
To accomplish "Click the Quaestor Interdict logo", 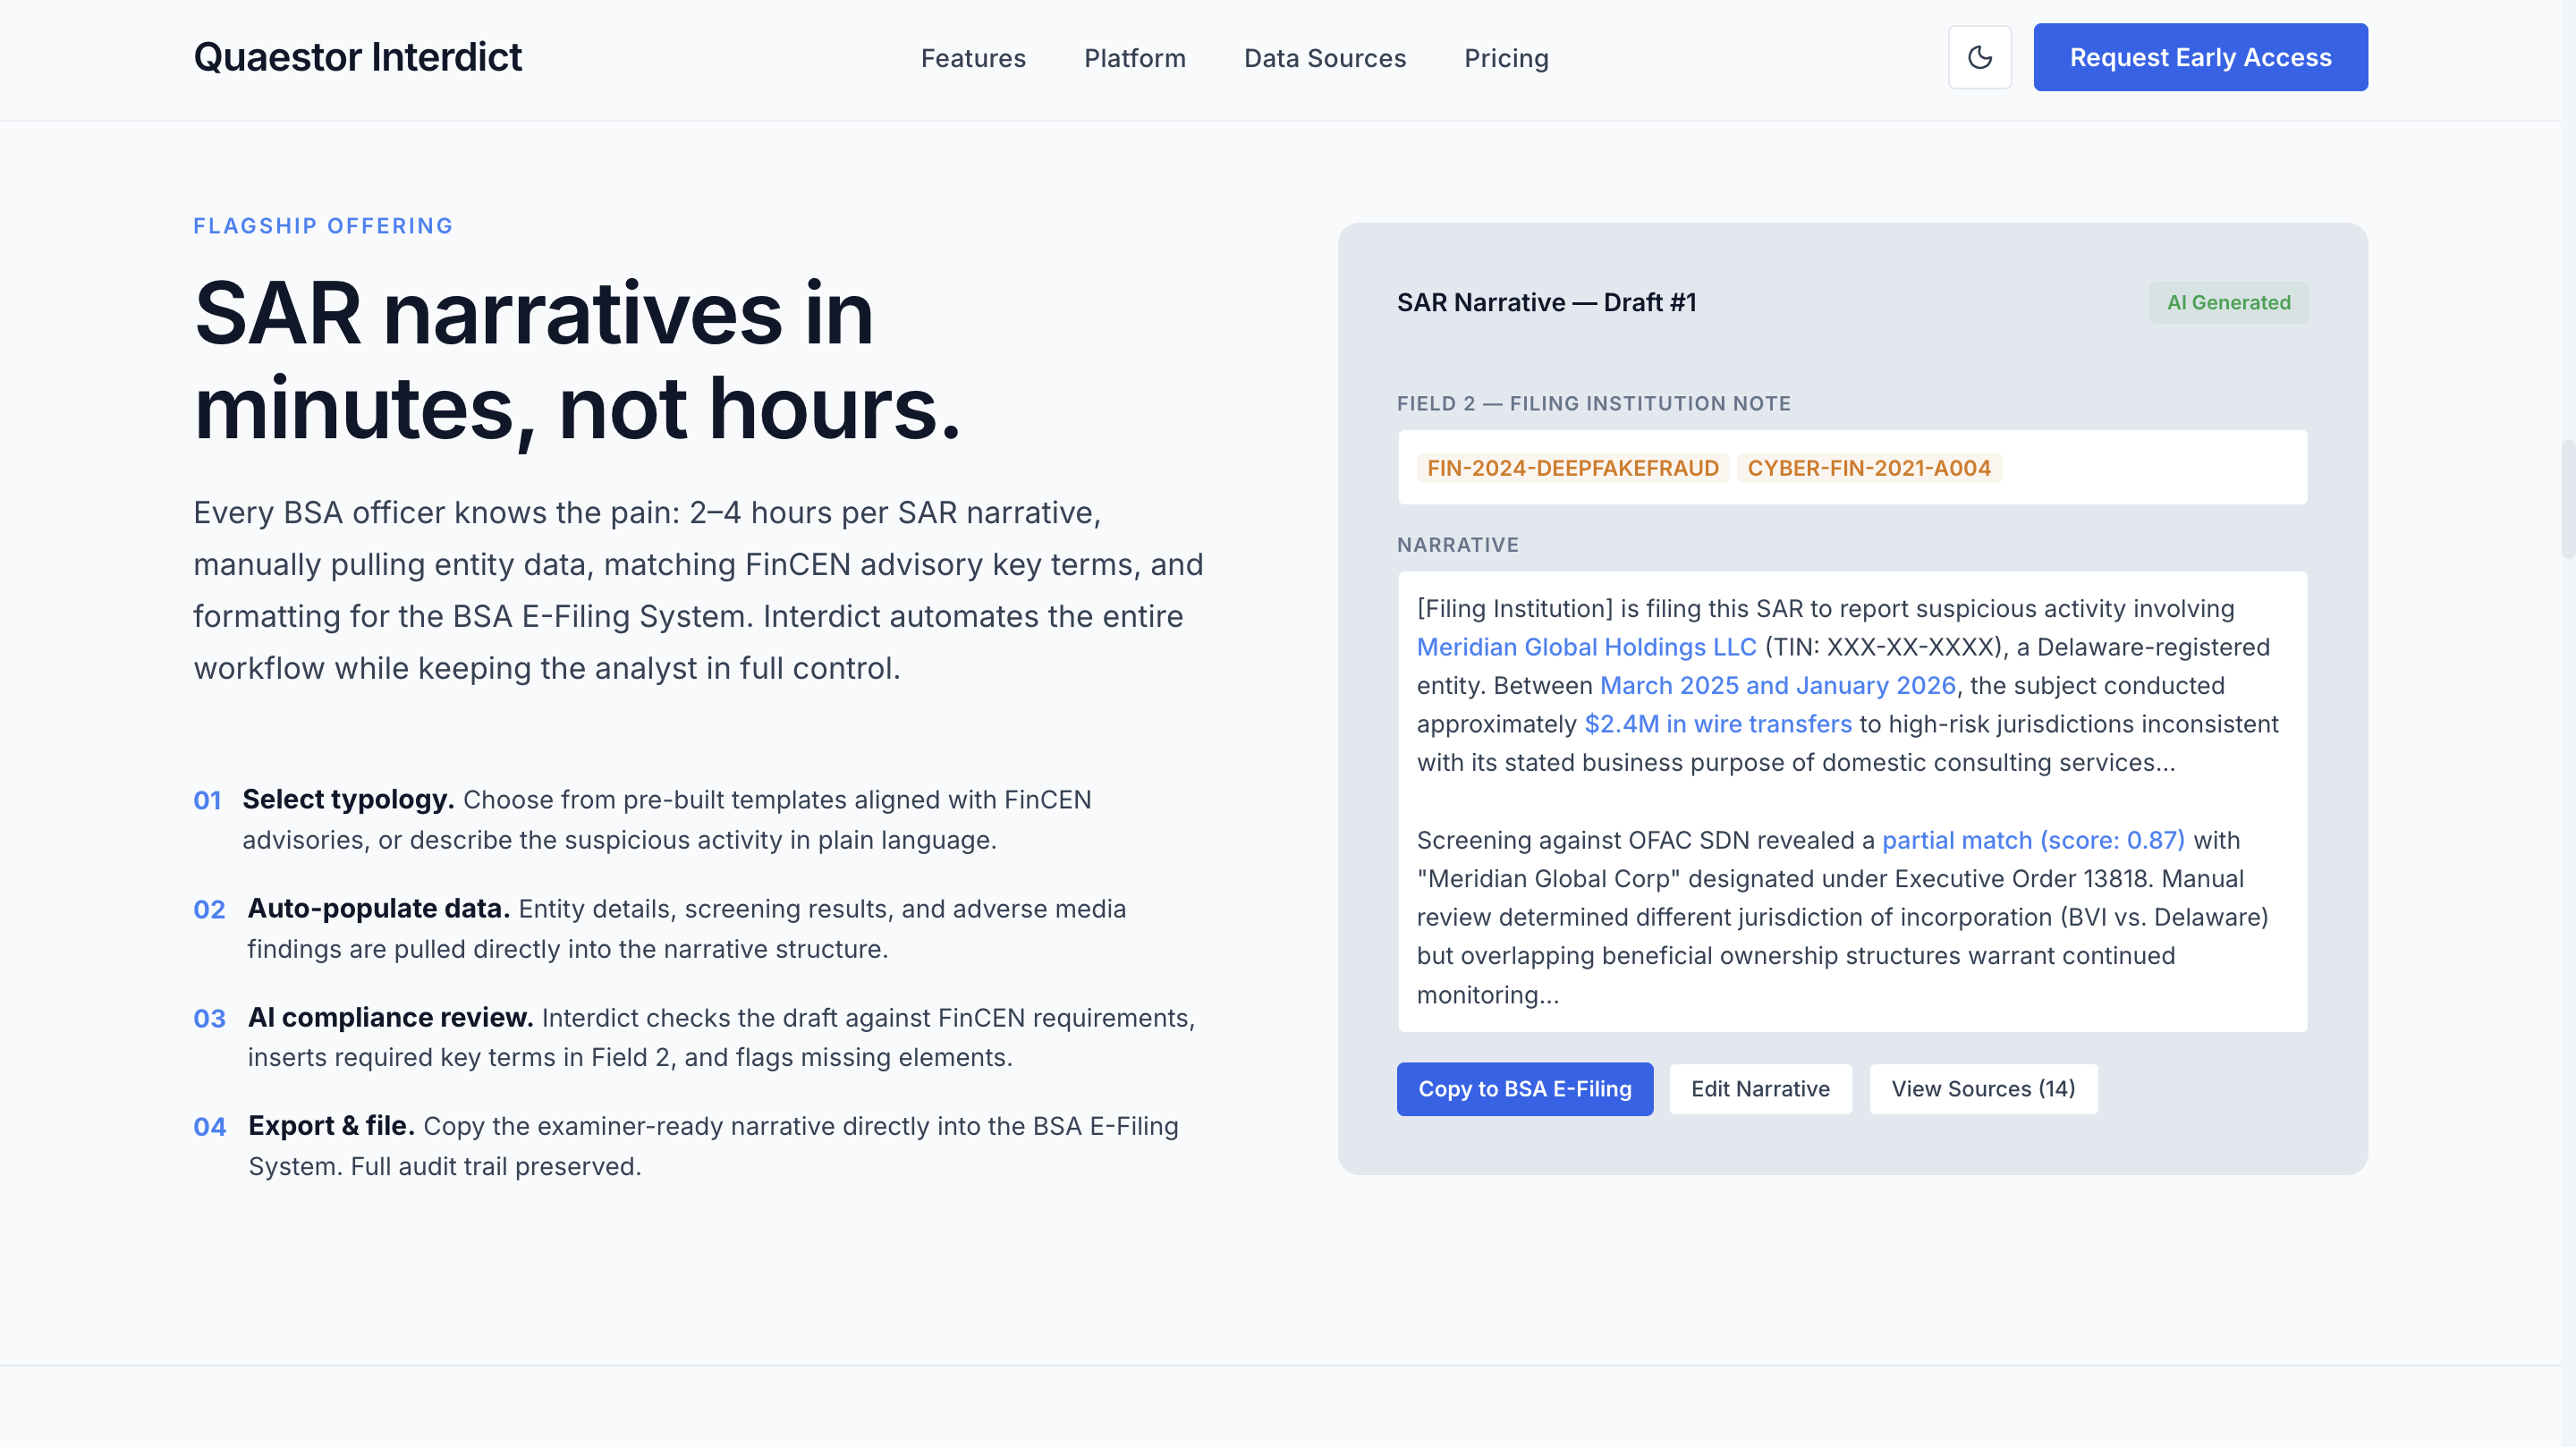I will [357, 57].
